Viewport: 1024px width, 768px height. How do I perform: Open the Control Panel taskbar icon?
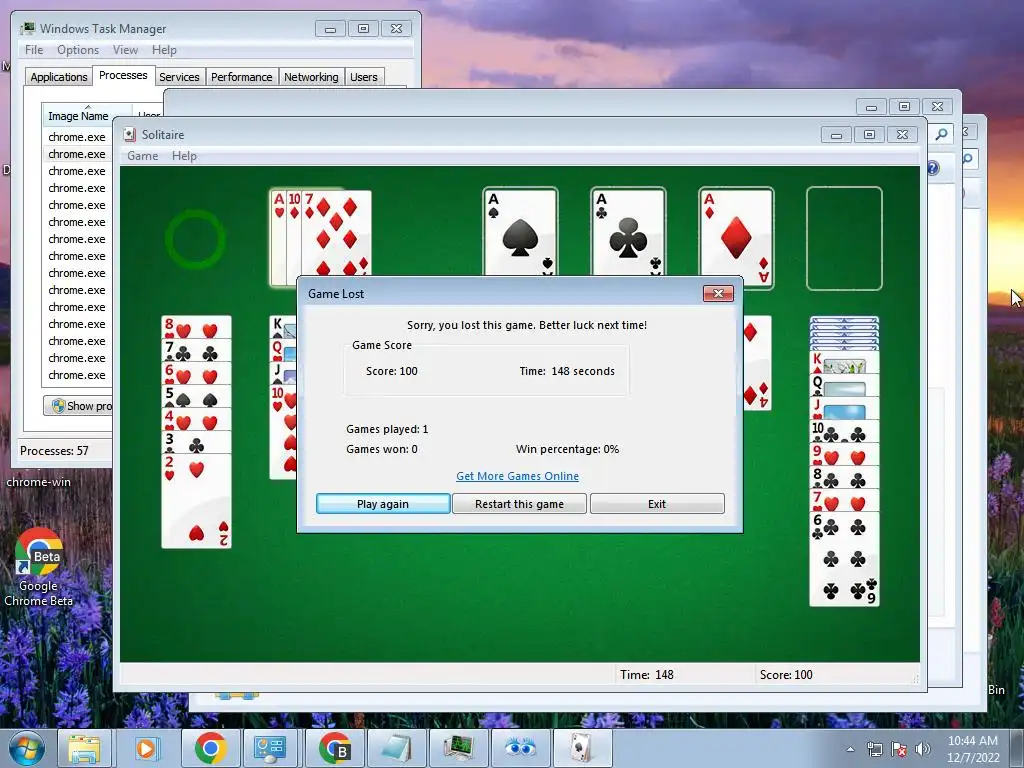(270, 748)
